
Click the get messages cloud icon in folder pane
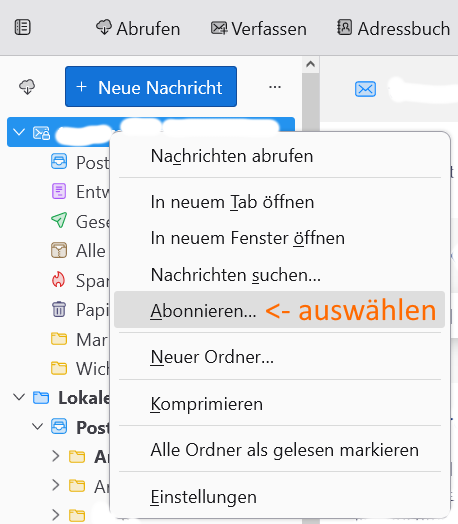click(x=27, y=87)
